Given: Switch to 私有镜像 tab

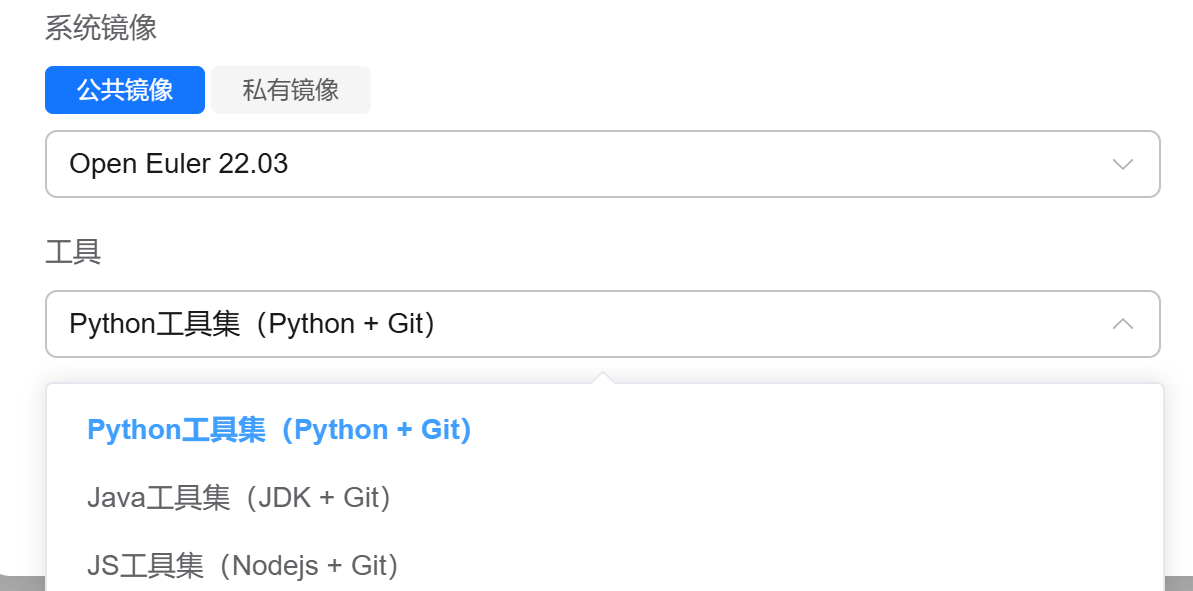Looking at the screenshot, I should coord(291,90).
